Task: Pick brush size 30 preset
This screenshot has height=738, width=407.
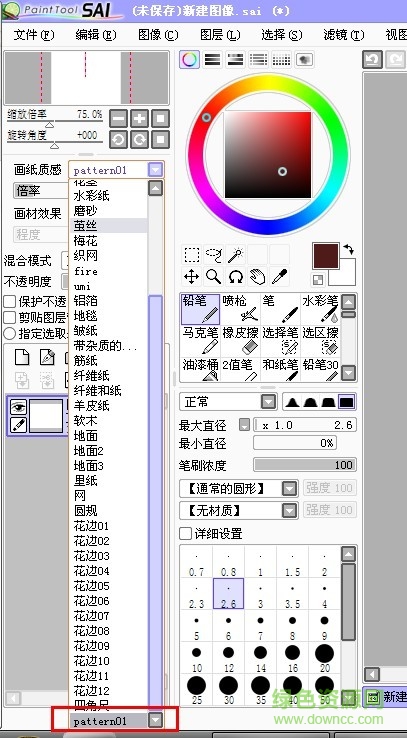Action: click(228, 690)
